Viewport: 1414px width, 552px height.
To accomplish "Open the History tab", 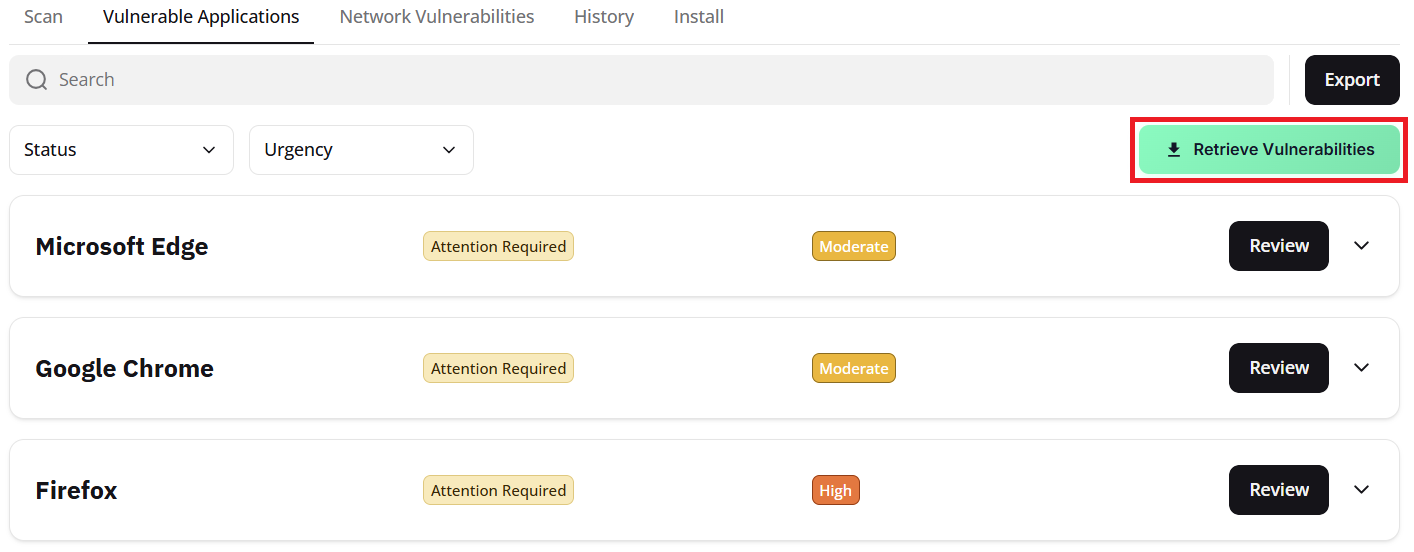I will (604, 17).
